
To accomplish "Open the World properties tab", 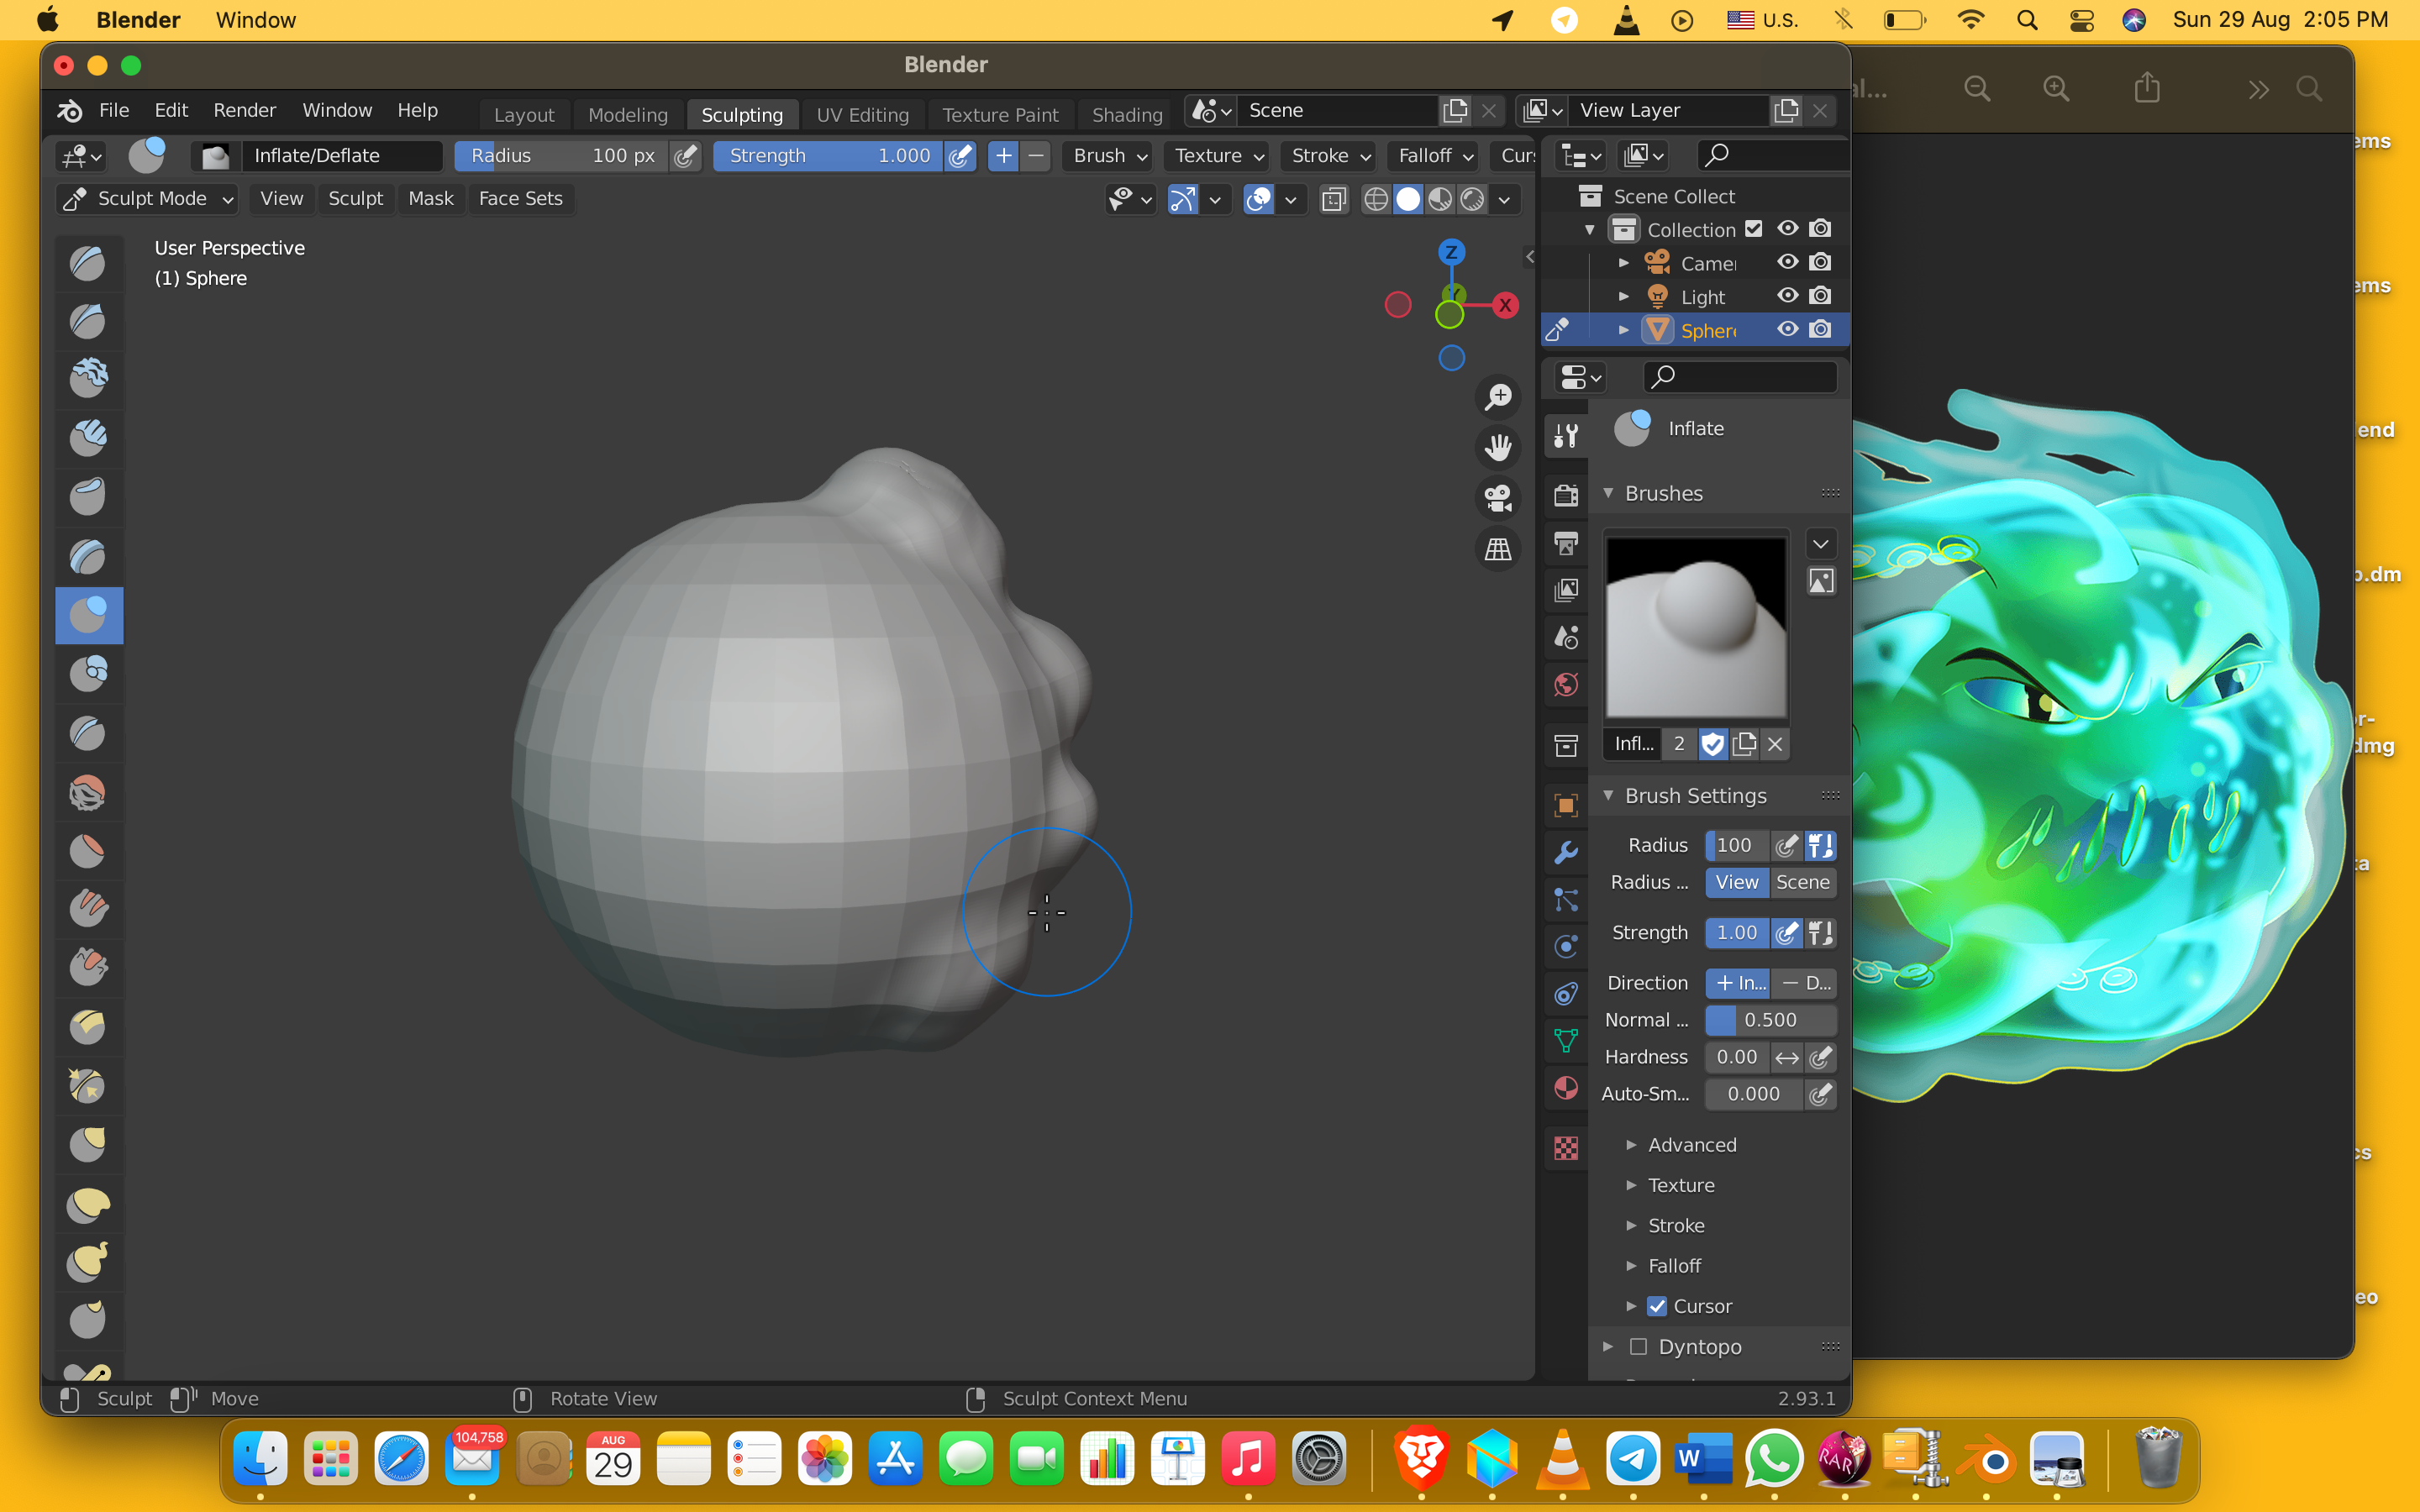I will pyautogui.click(x=1566, y=685).
